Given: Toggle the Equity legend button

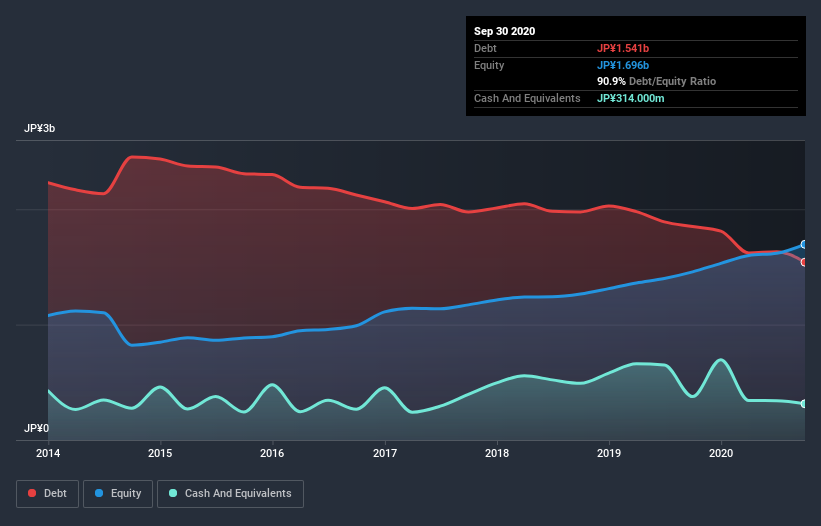Looking at the screenshot, I should coord(118,494).
